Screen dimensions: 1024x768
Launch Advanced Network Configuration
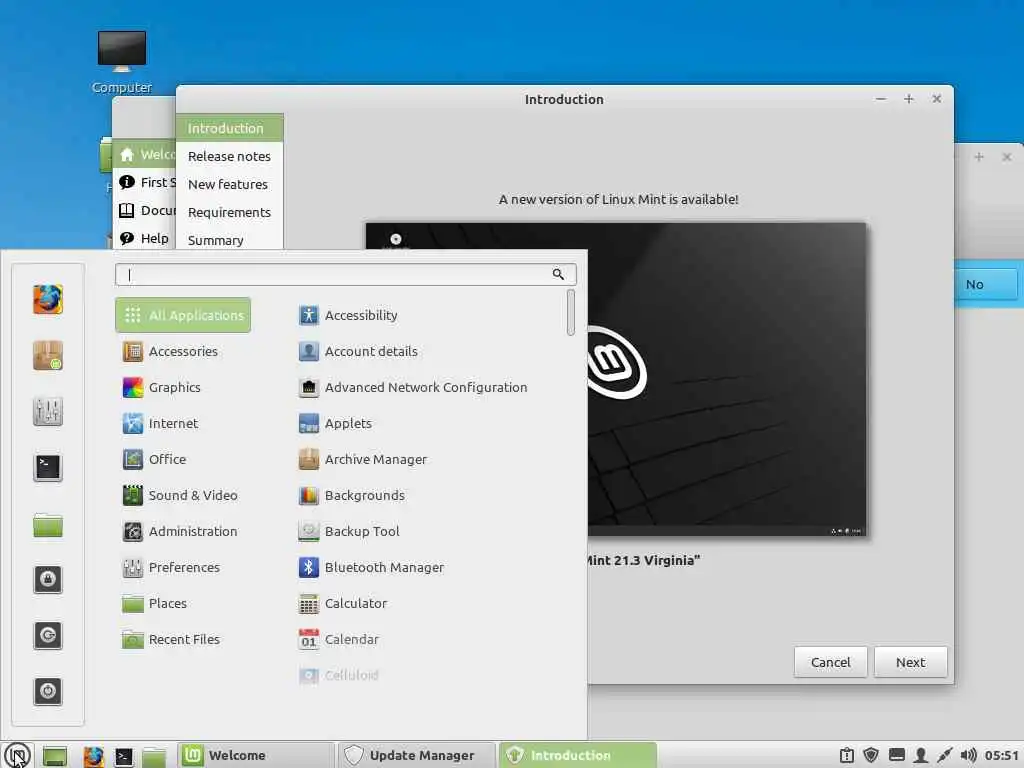coord(413,387)
